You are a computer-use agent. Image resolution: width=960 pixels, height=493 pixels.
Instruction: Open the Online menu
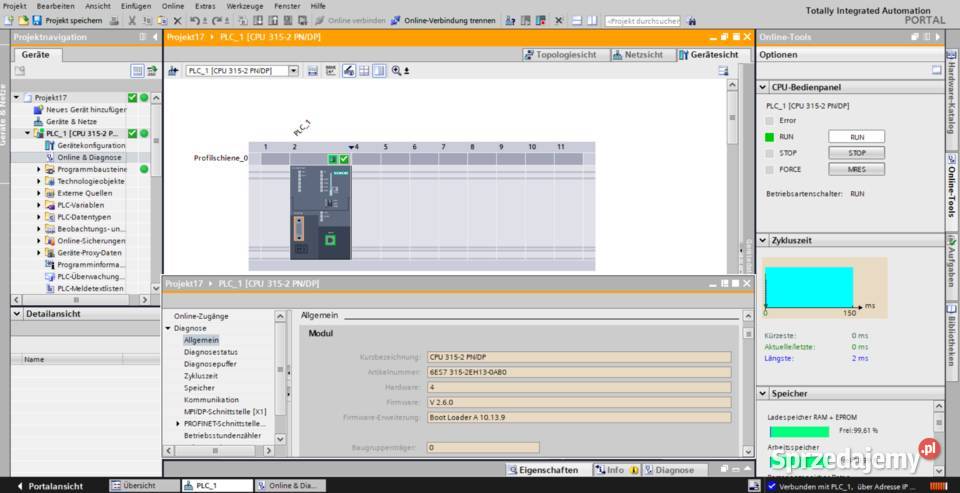173,6
